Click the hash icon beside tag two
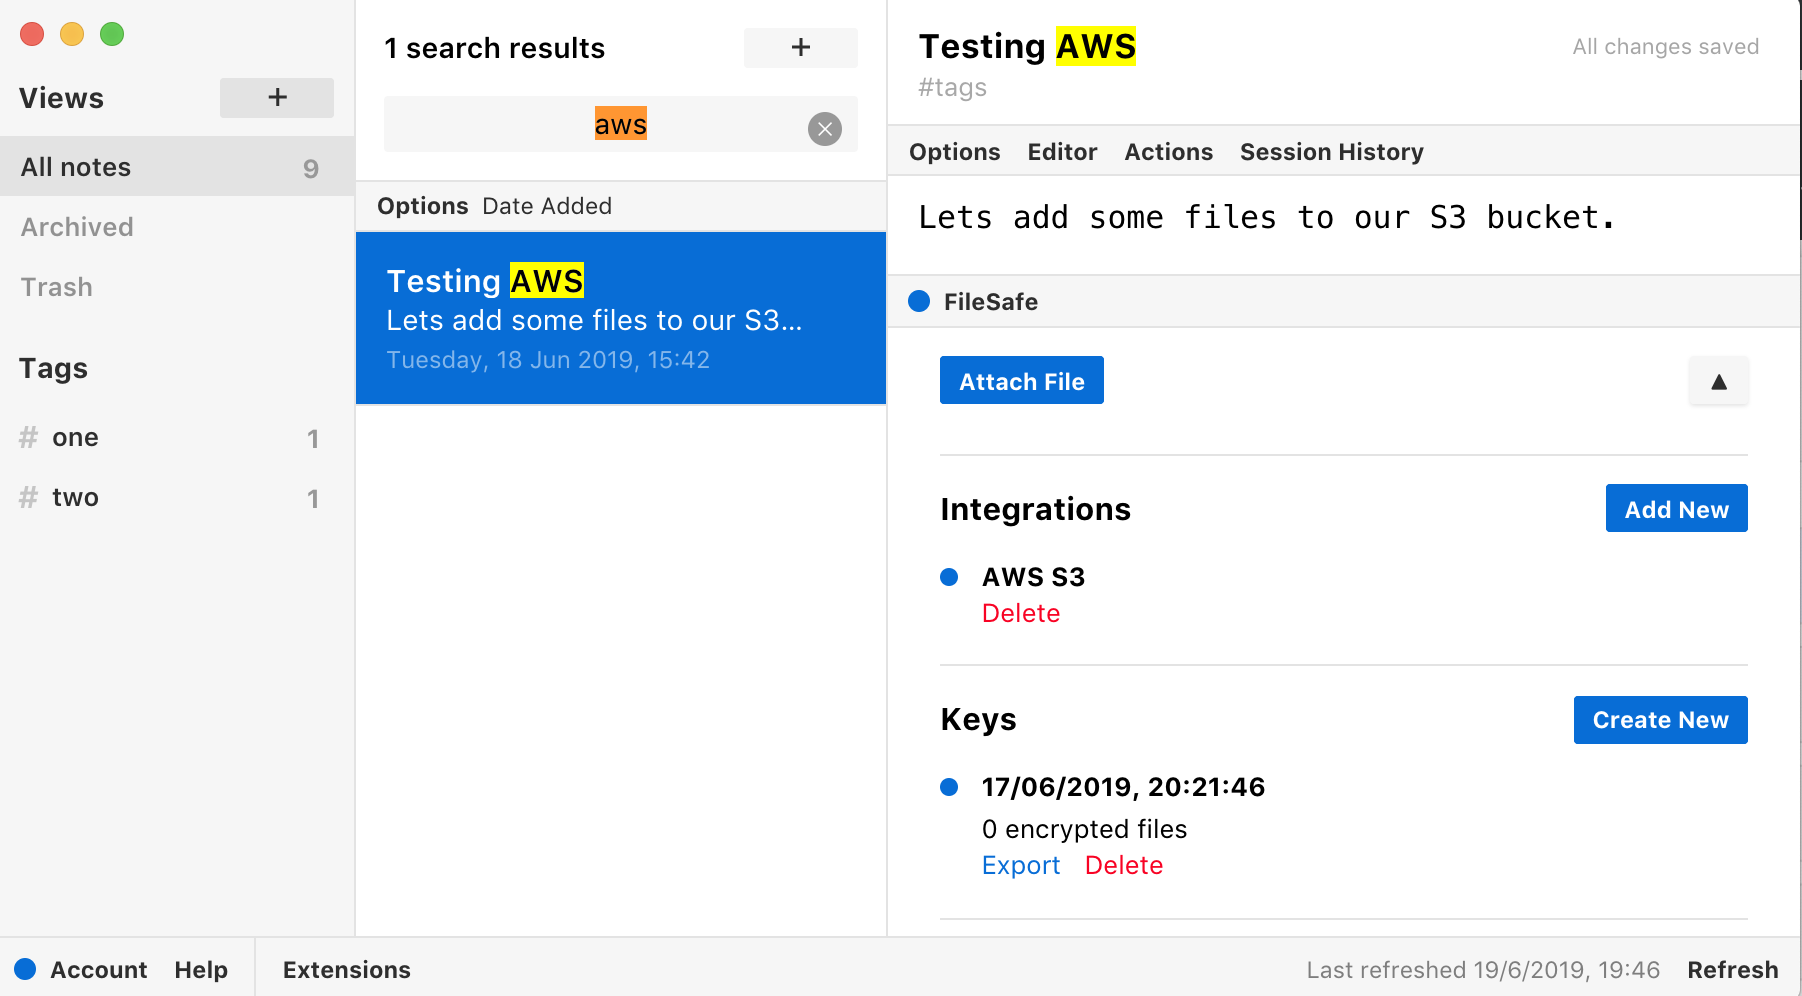The image size is (1802, 996). click(x=29, y=498)
